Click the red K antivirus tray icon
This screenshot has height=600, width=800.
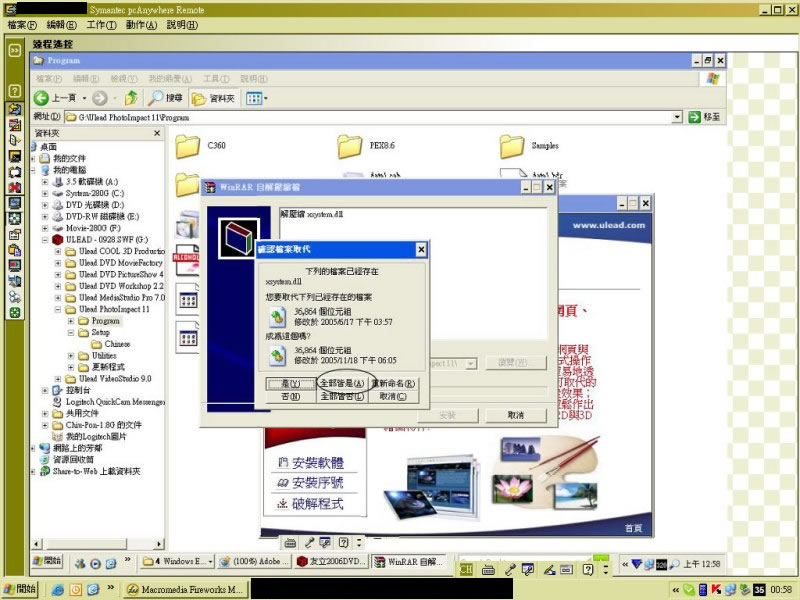pyautogui.click(x=716, y=590)
